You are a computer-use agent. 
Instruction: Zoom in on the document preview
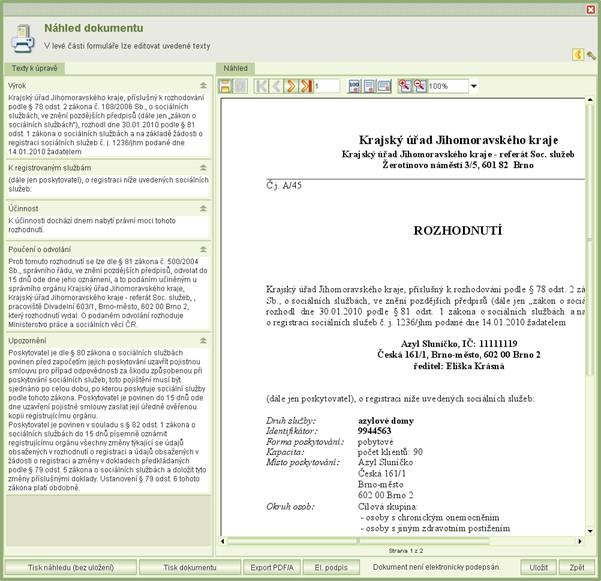404,86
